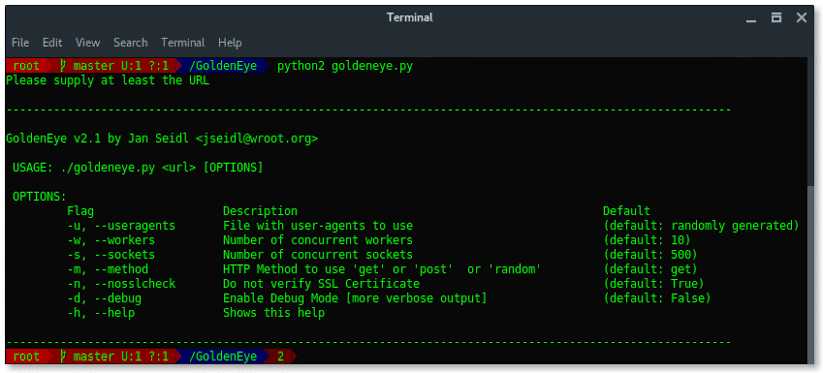
Task: Click the '(default: 500)' value
Action: 650,255
